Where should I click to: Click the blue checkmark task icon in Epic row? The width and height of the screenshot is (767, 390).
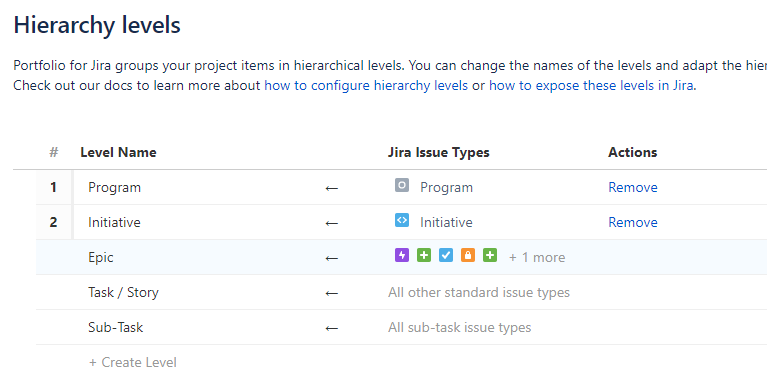446,255
